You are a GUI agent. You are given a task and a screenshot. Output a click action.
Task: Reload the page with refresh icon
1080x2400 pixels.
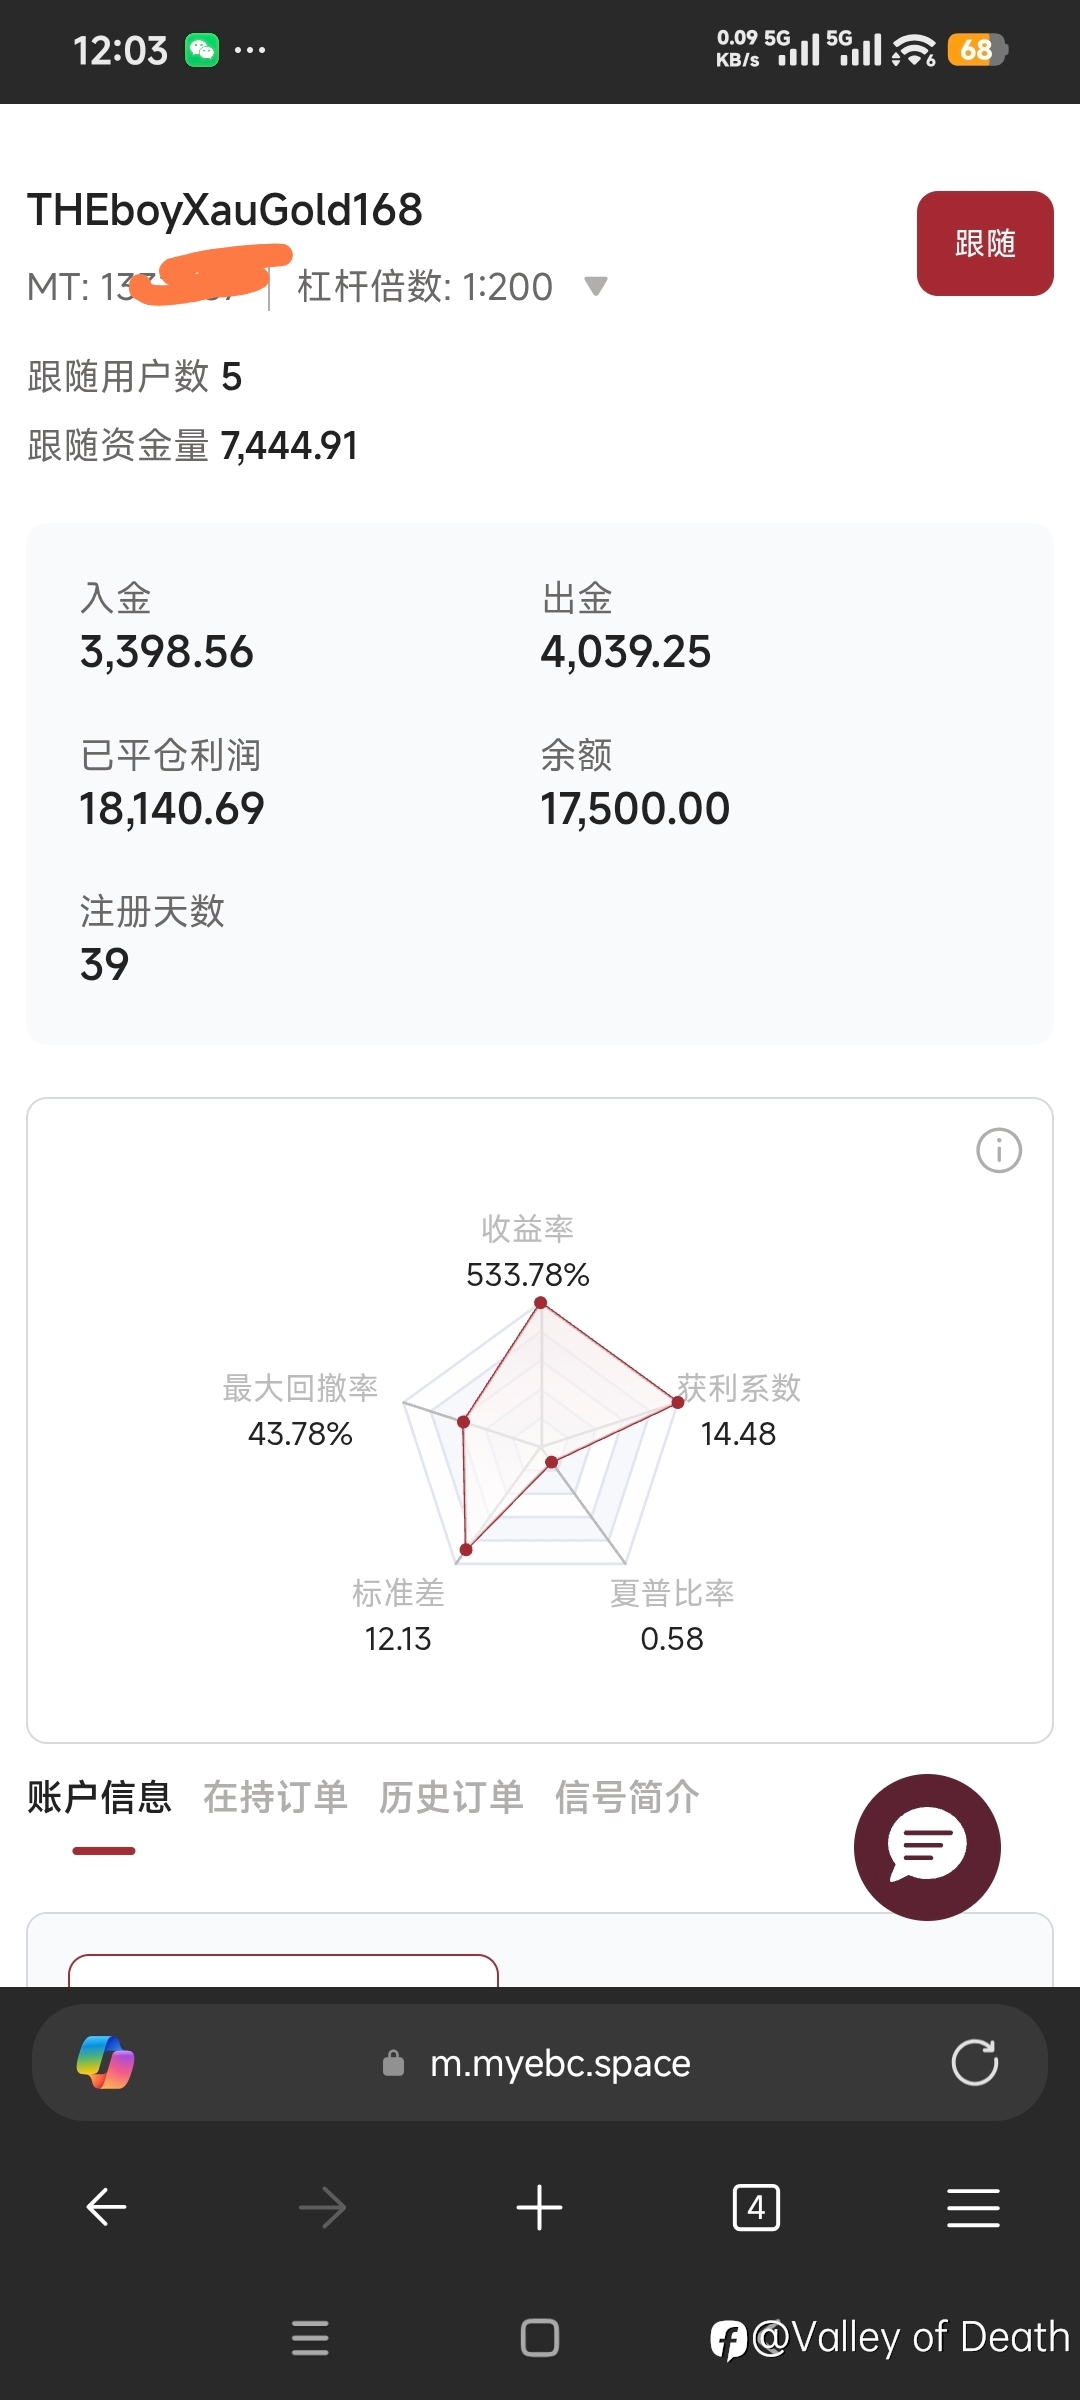pyautogui.click(x=974, y=2063)
